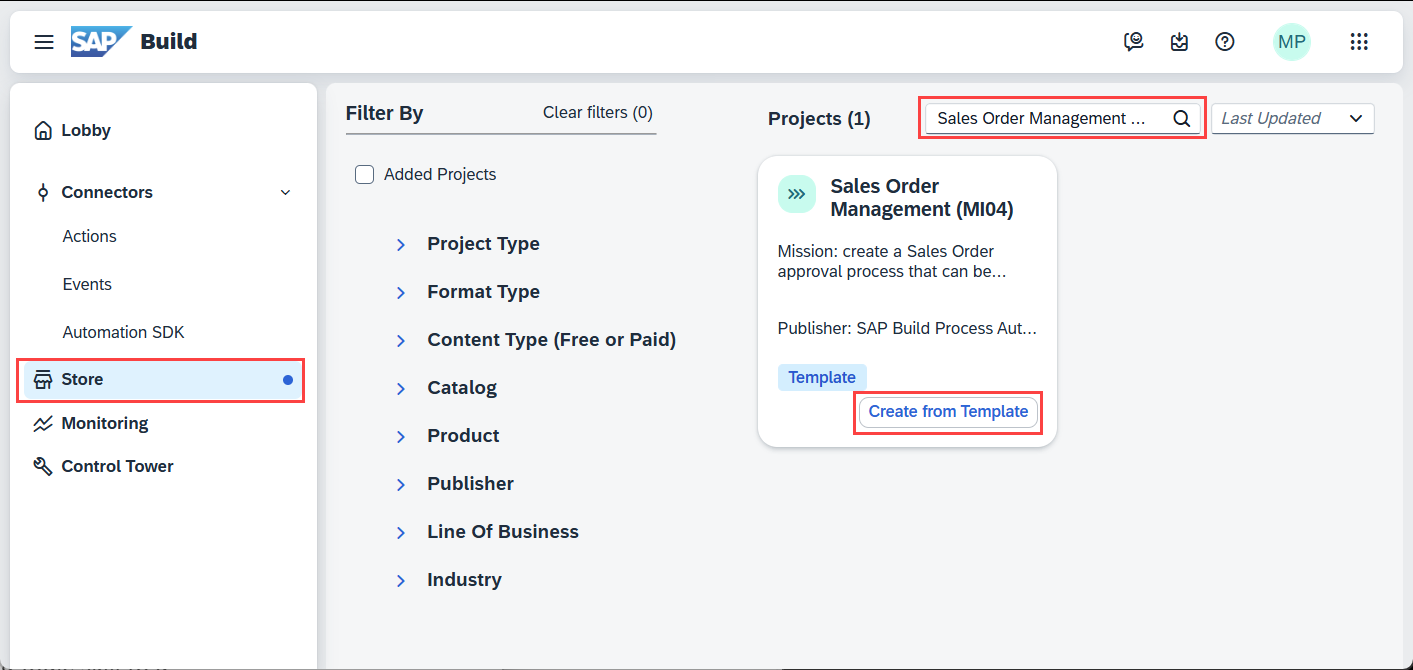Viewport: 1413px width, 670px height.
Task: Open the help question mark icon
Action: click(1225, 41)
